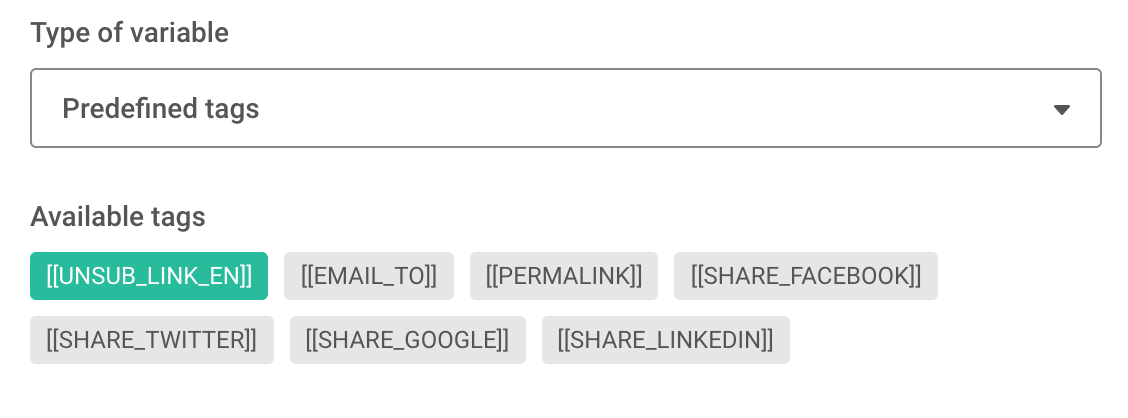Click the dropdown arrow beside Predefined tags

[x=1061, y=109]
